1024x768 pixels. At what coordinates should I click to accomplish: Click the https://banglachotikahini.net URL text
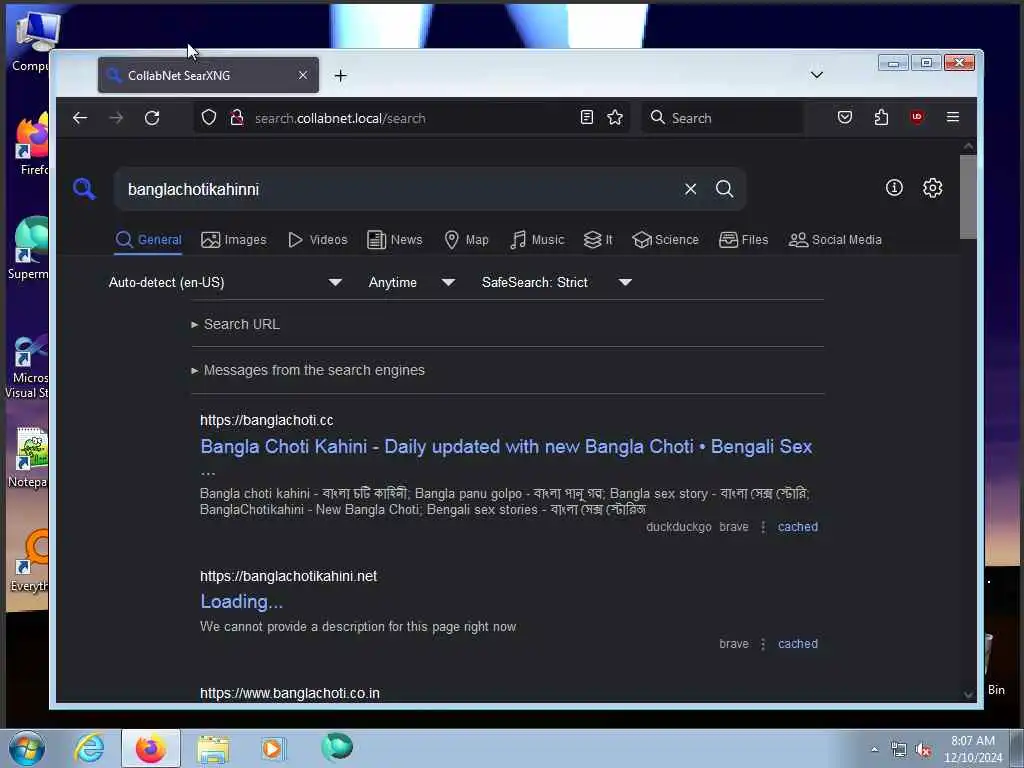coord(288,576)
